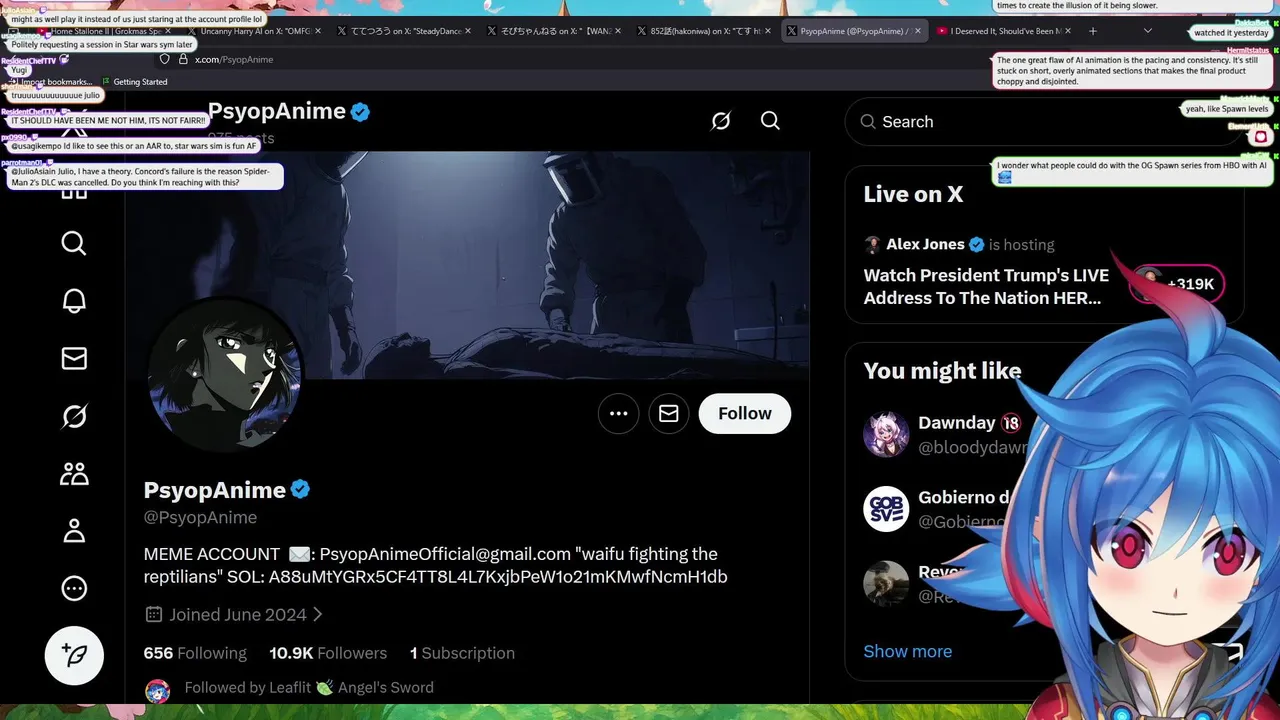
Task: Message PsyopAnime via envelope button
Action: 669,413
